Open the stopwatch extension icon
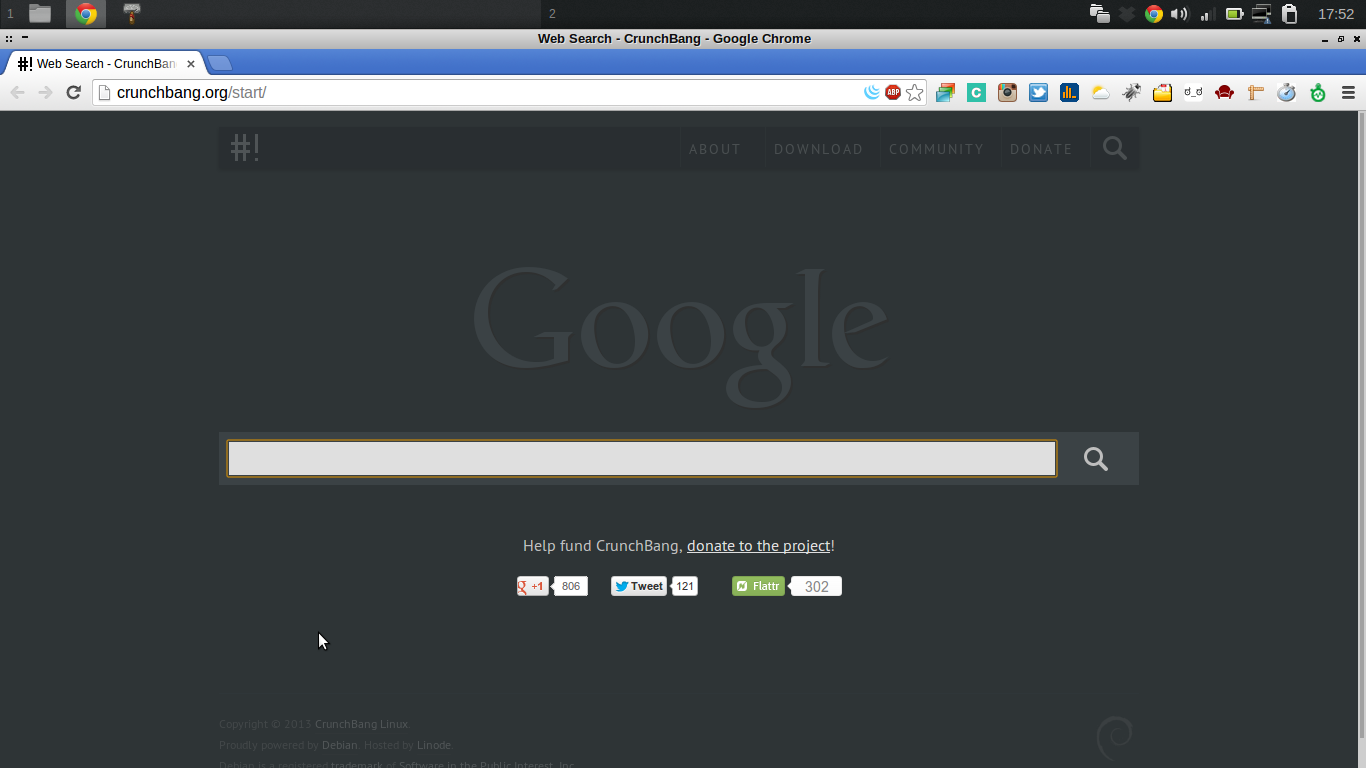The height and width of the screenshot is (768, 1366). pos(1286,92)
